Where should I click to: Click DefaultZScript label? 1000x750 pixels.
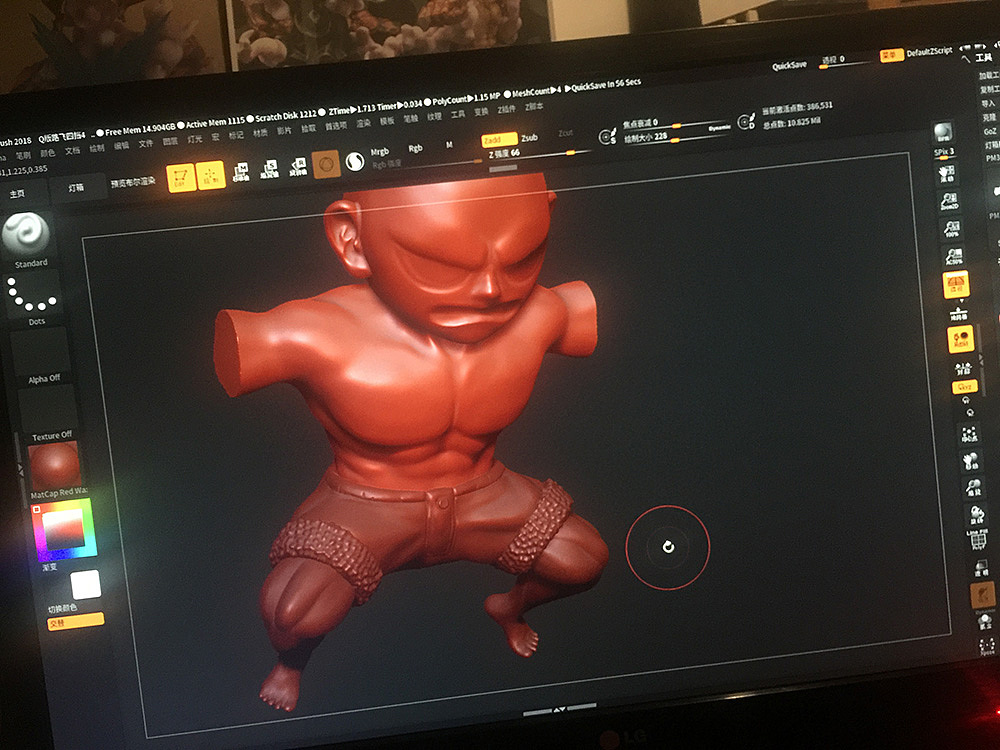click(x=929, y=51)
